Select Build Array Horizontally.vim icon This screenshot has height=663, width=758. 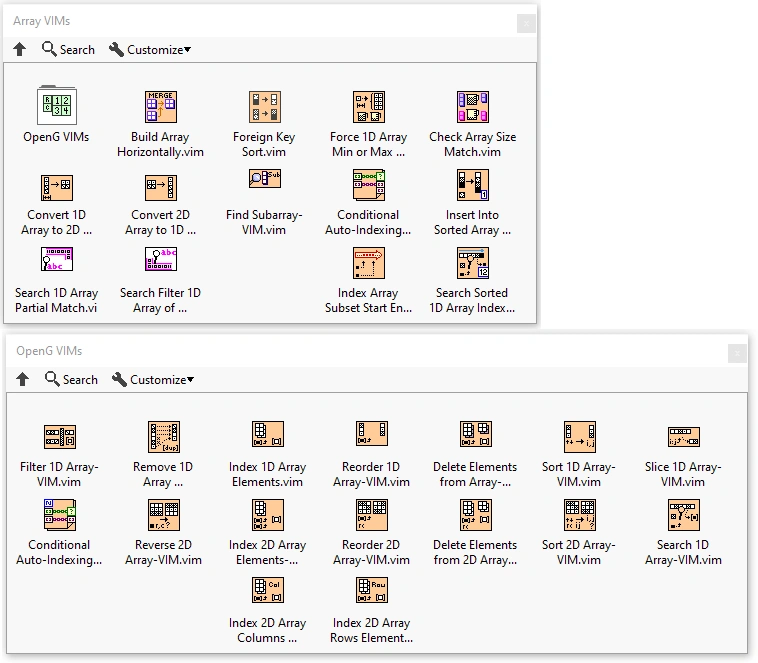161,106
